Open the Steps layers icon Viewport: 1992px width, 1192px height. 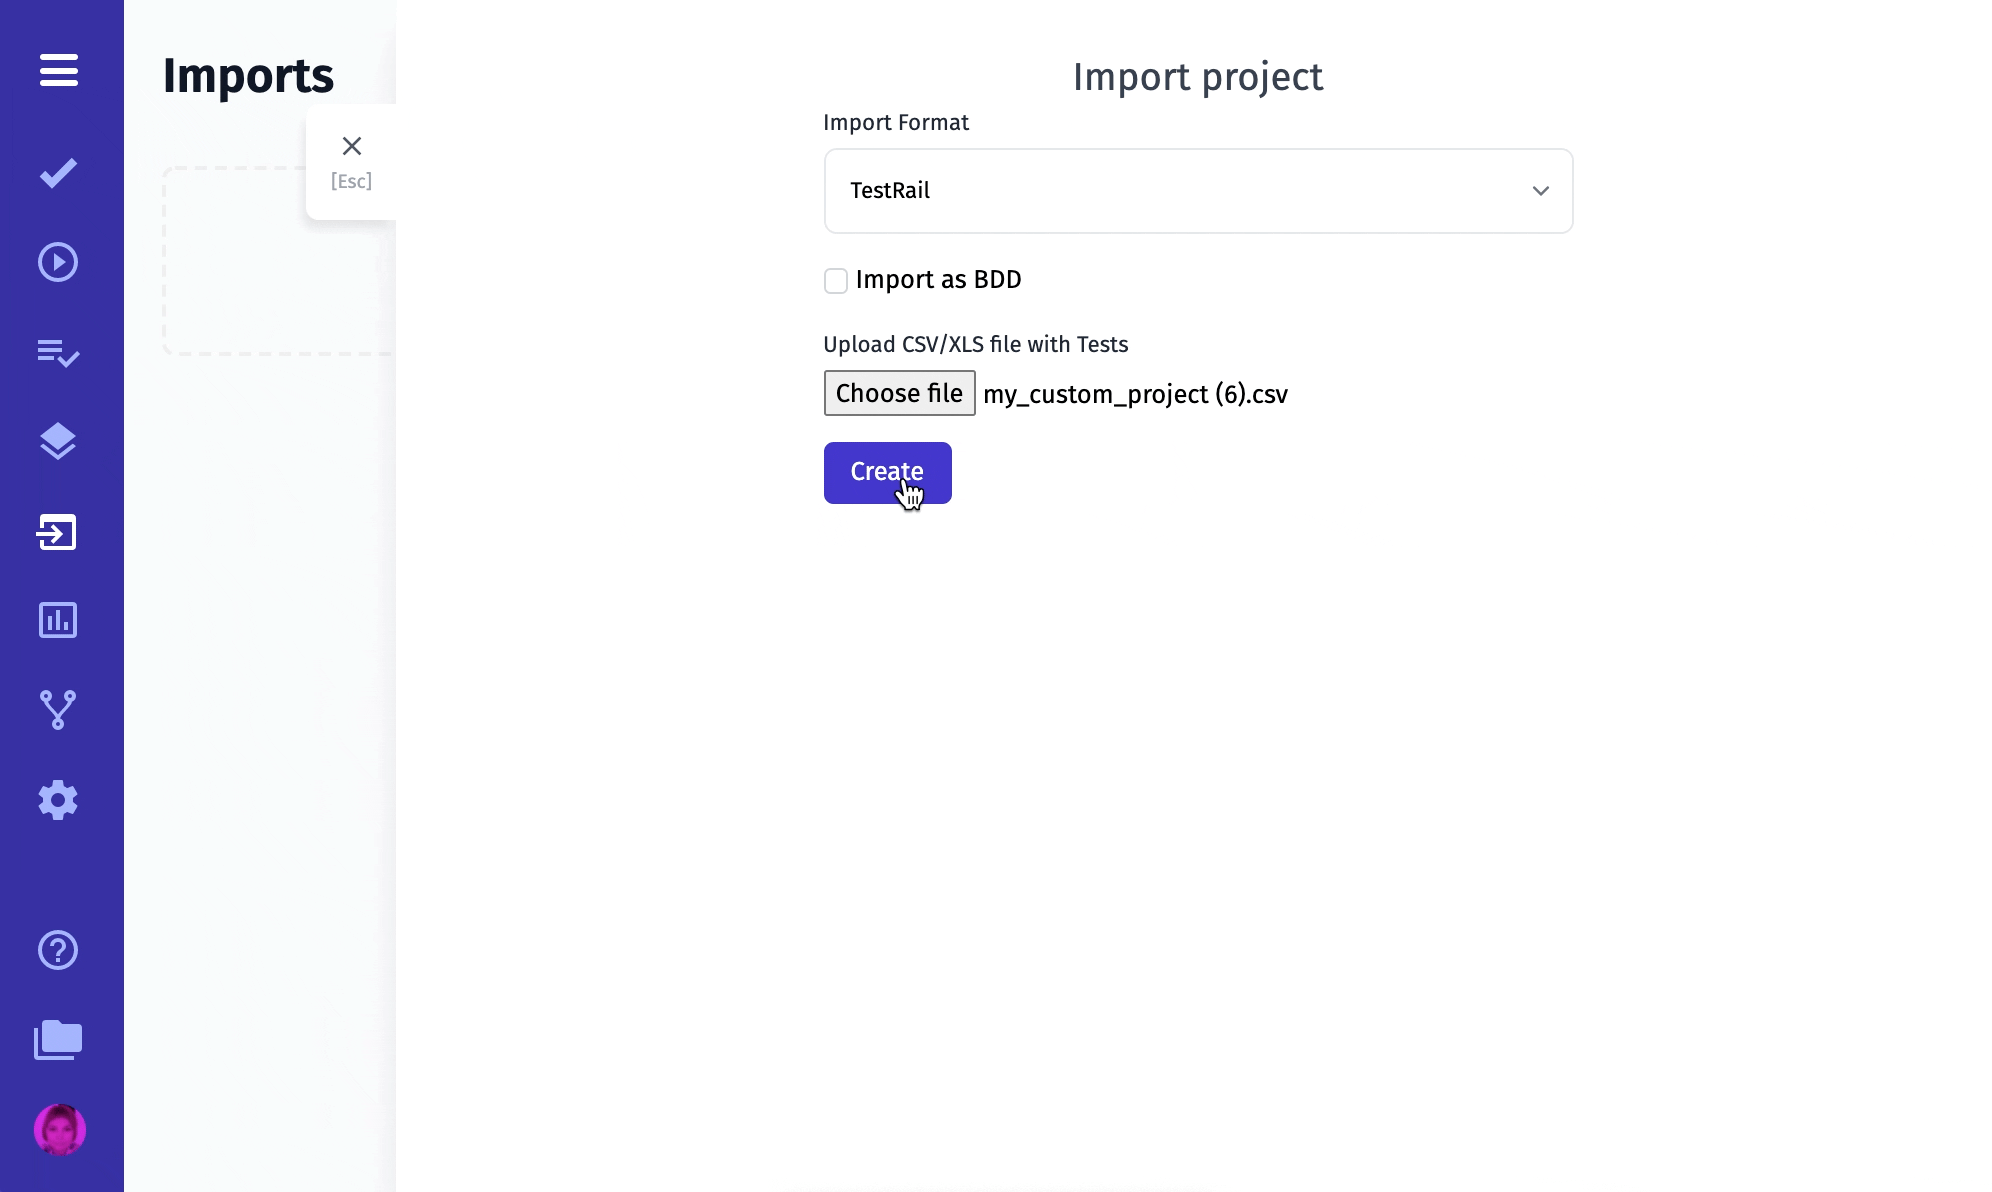pos(58,441)
